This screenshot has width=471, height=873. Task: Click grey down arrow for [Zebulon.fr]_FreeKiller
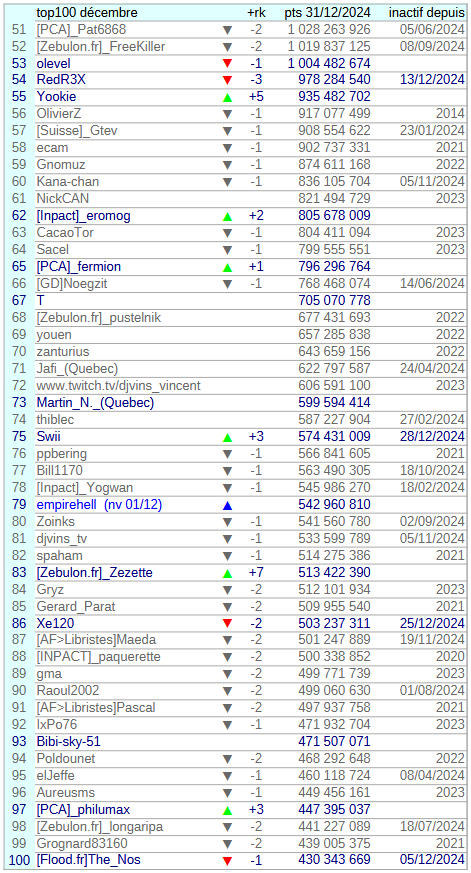(x=227, y=47)
